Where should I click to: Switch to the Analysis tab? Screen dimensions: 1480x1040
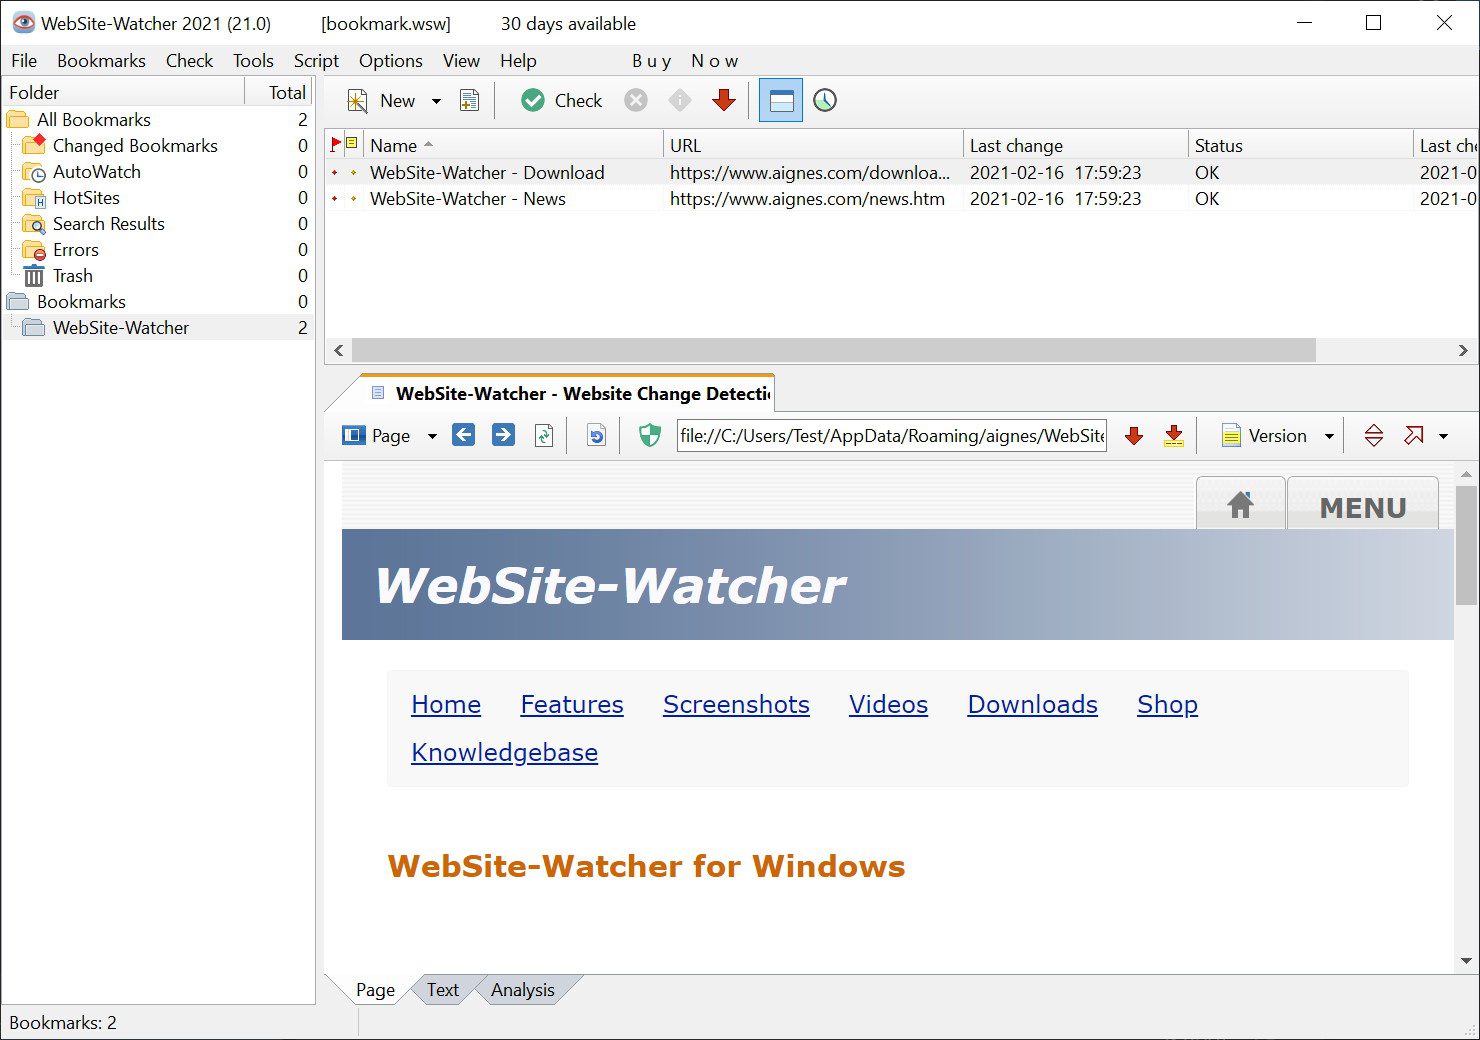(522, 989)
